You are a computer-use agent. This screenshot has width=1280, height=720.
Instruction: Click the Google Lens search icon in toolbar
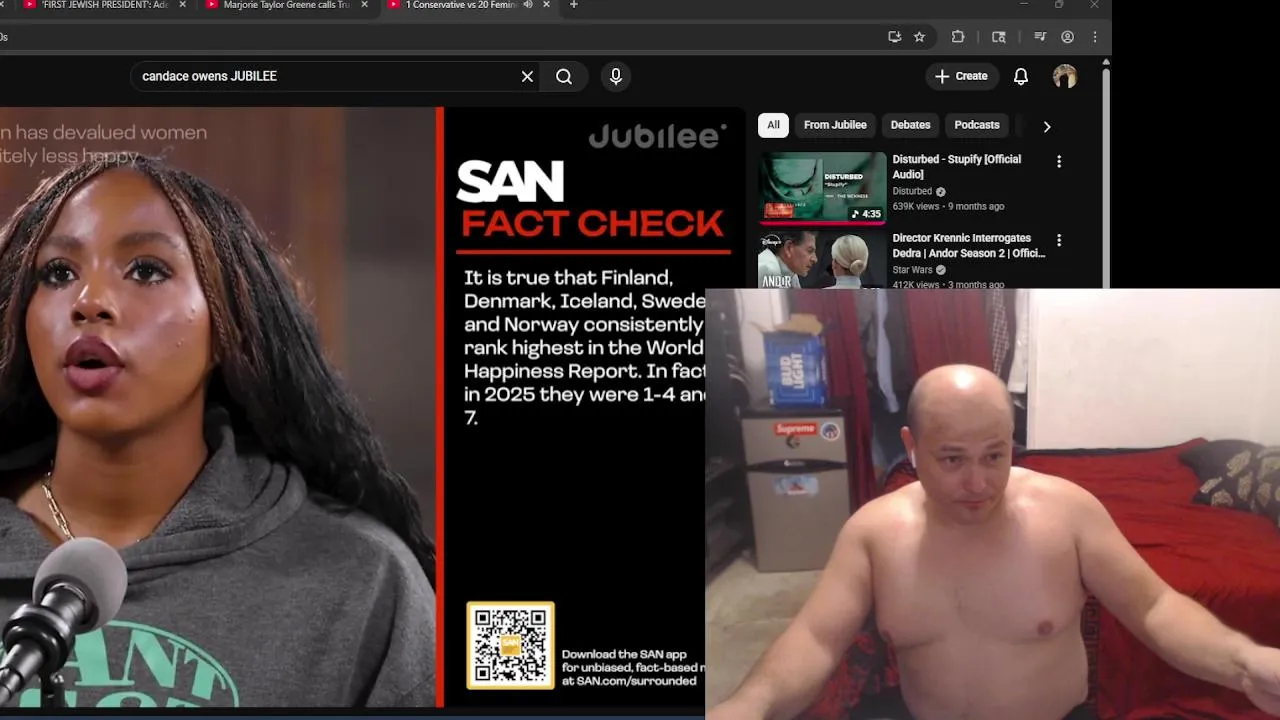click(x=998, y=37)
